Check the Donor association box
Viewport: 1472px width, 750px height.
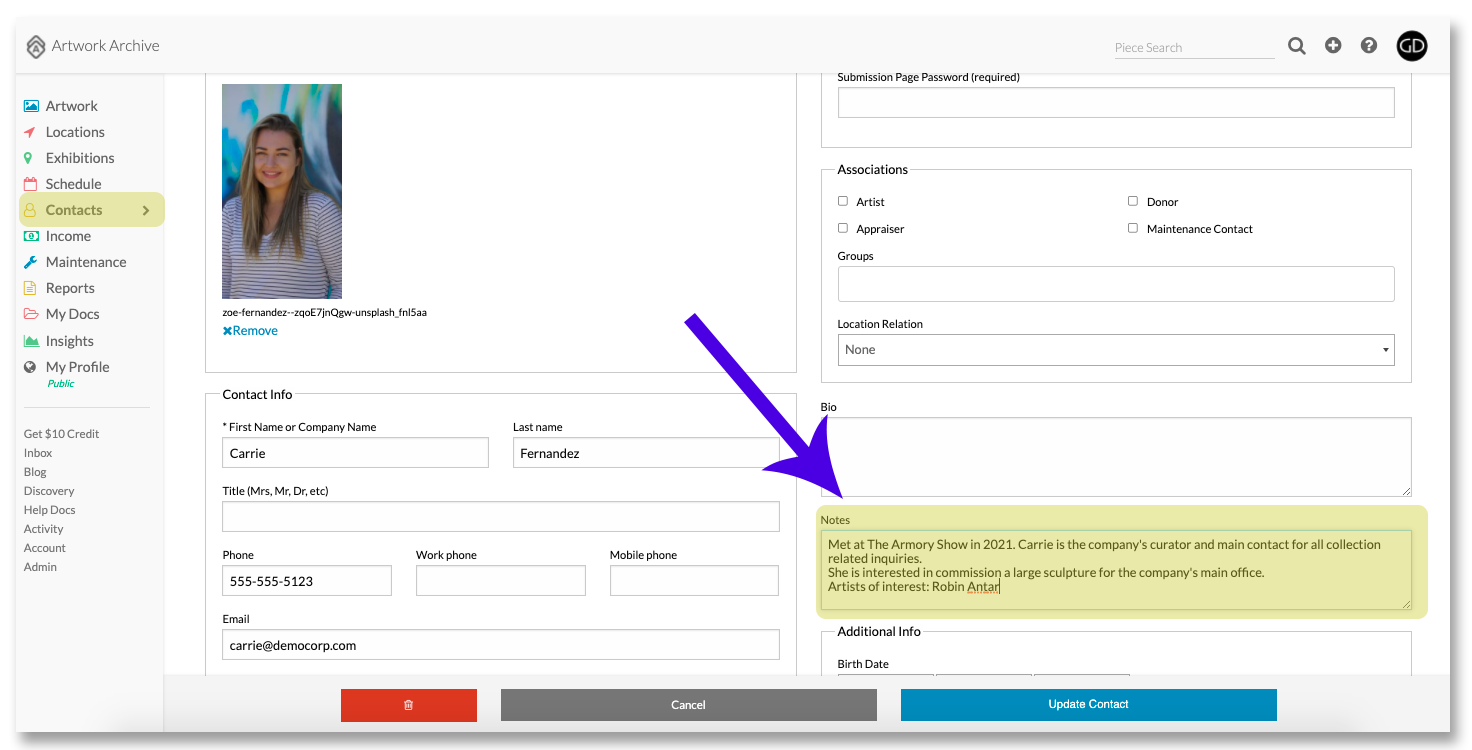click(1133, 201)
